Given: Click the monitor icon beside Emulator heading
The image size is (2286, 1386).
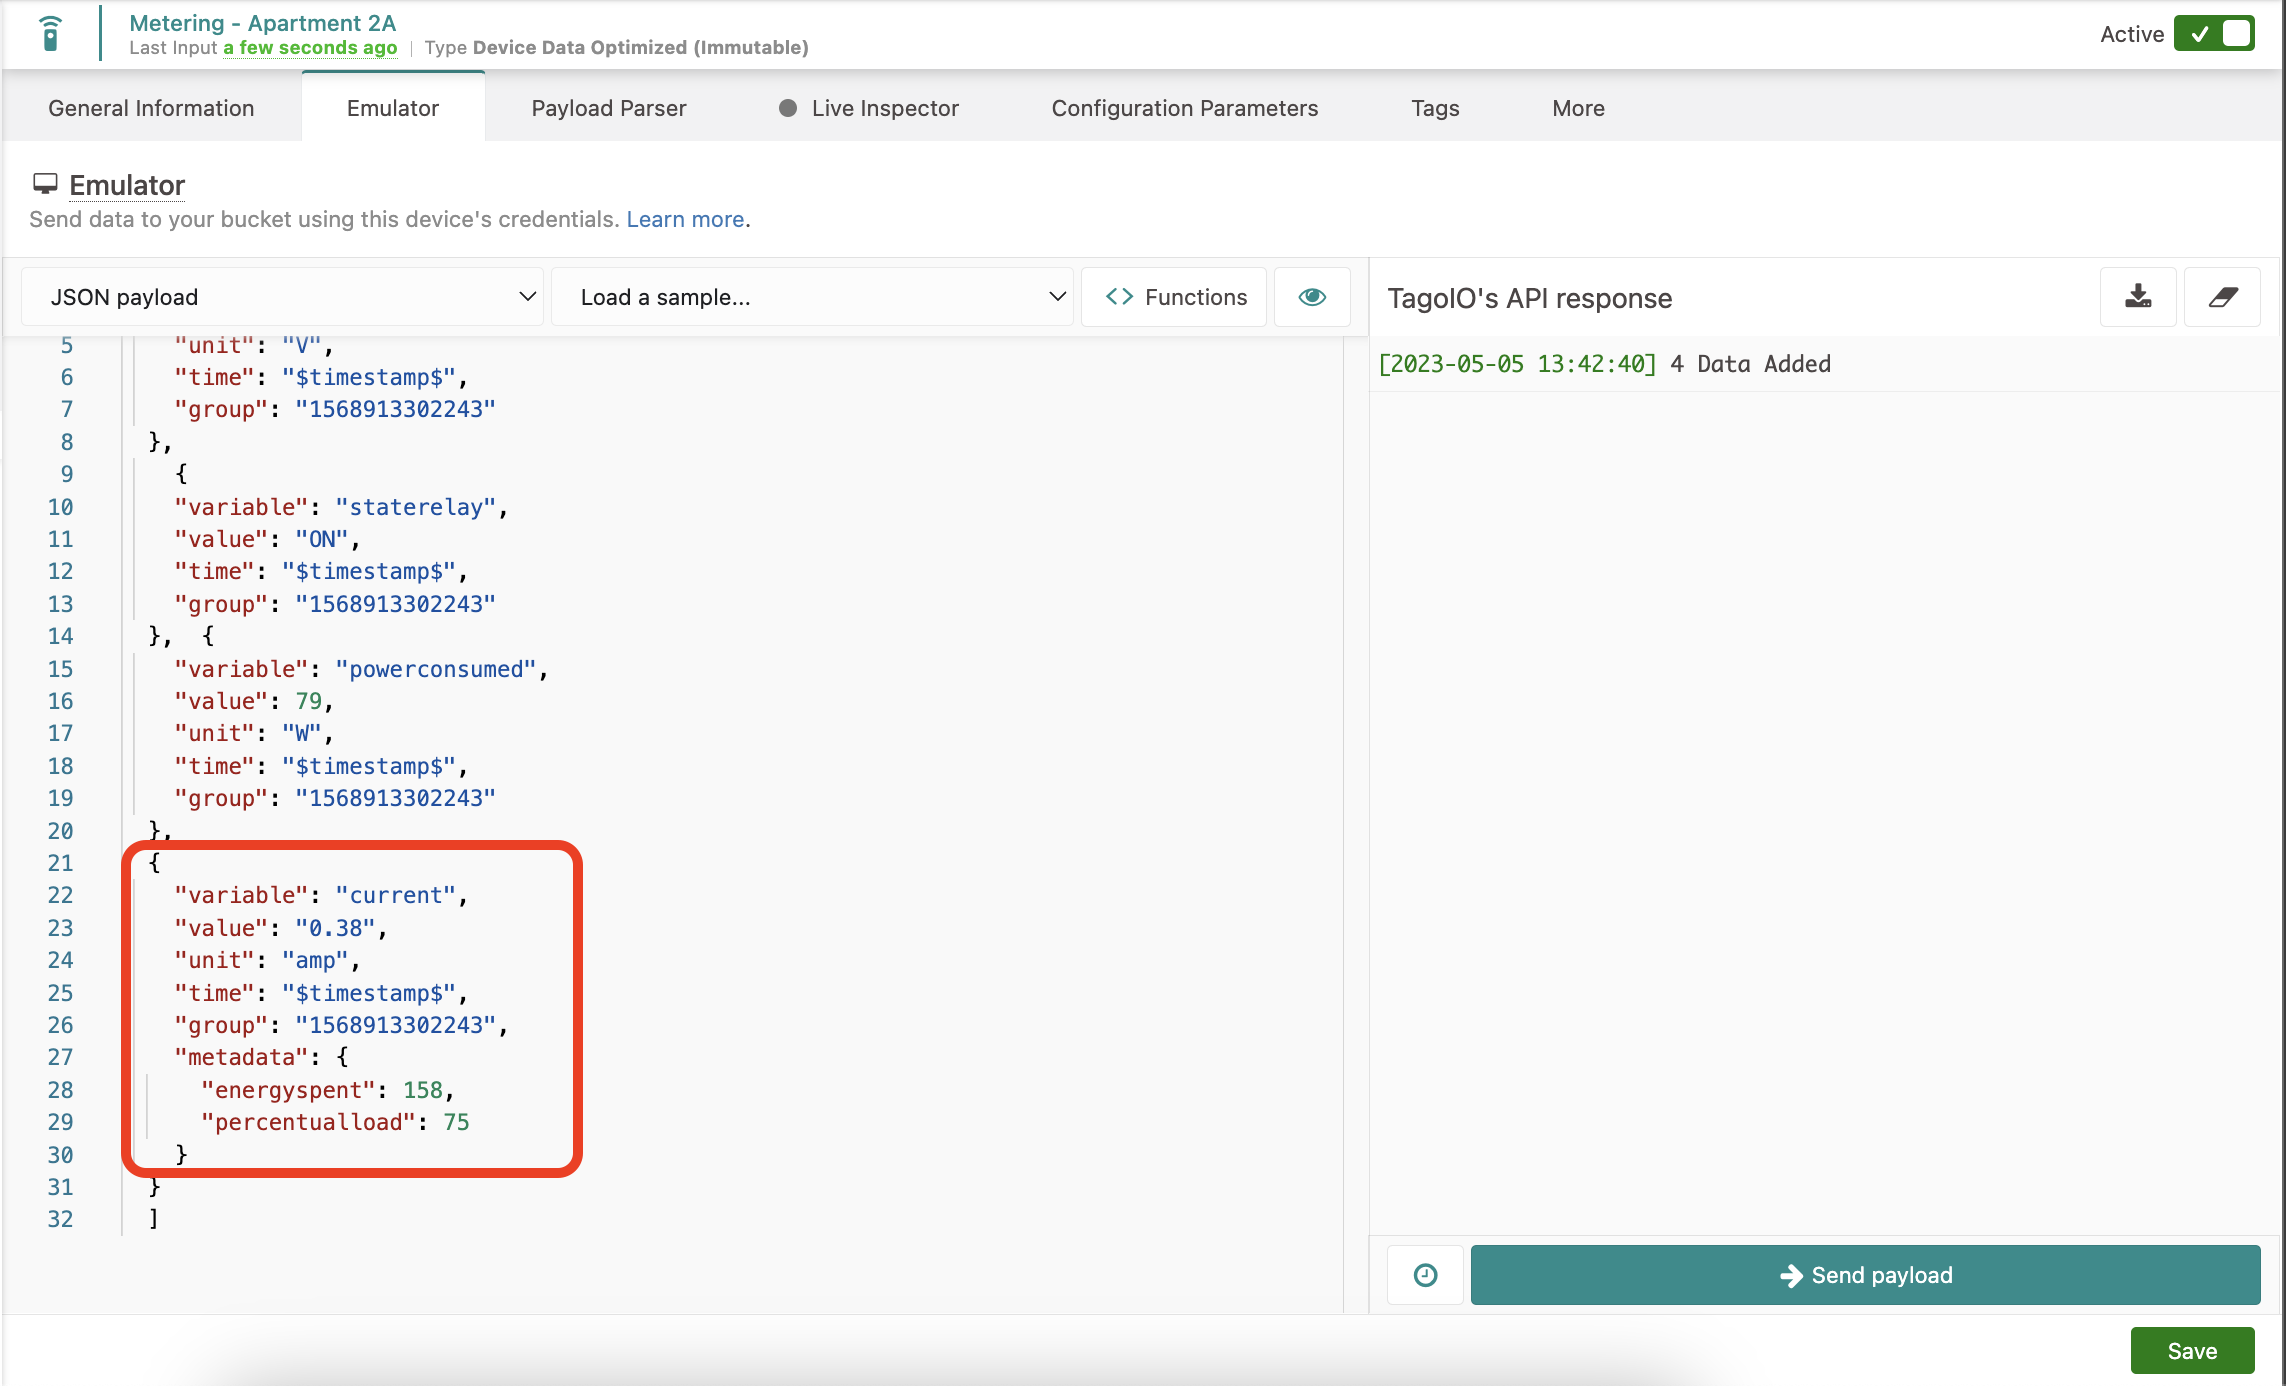Looking at the screenshot, I should [45, 184].
